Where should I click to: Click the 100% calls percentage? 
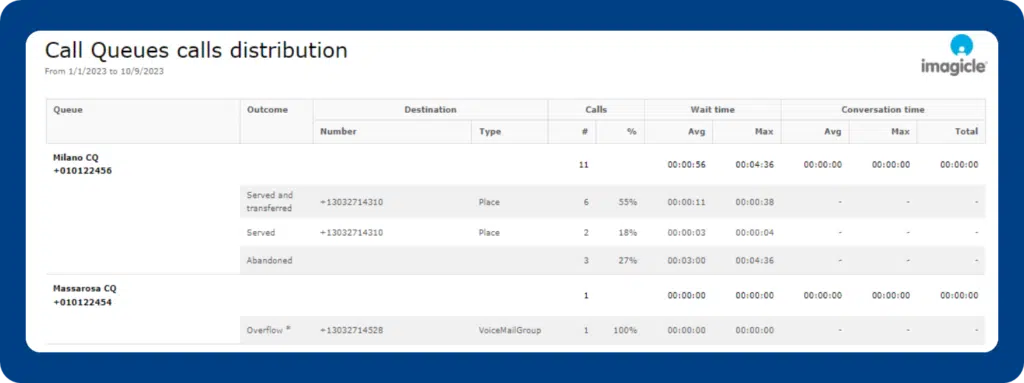(625, 330)
